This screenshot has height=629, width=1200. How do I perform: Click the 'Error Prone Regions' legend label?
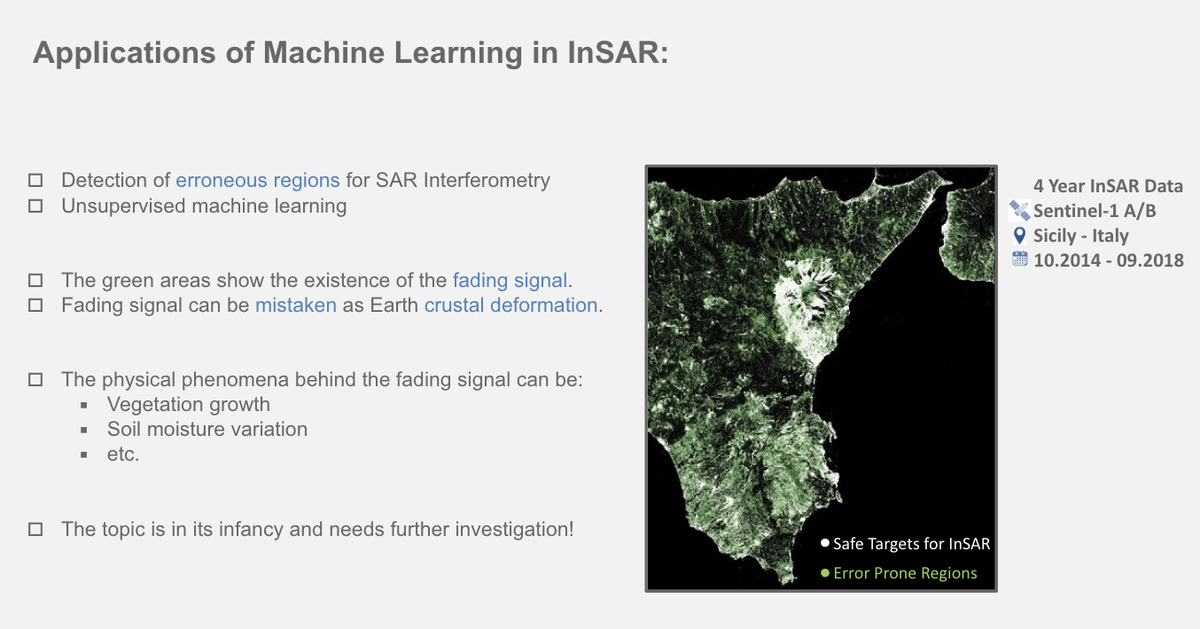pyautogui.click(x=905, y=574)
